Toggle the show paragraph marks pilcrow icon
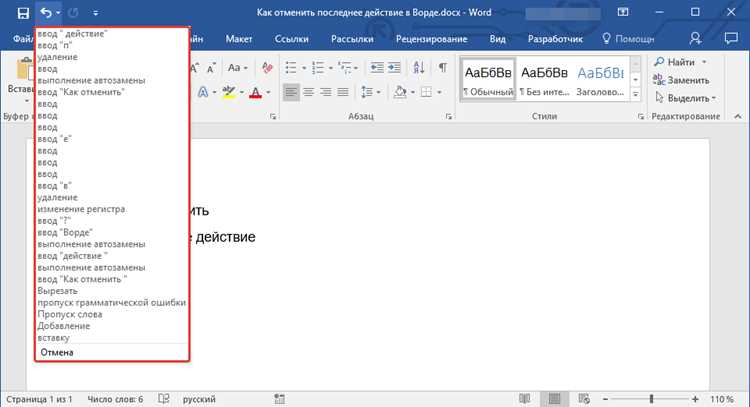 pyautogui.click(x=443, y=67)
